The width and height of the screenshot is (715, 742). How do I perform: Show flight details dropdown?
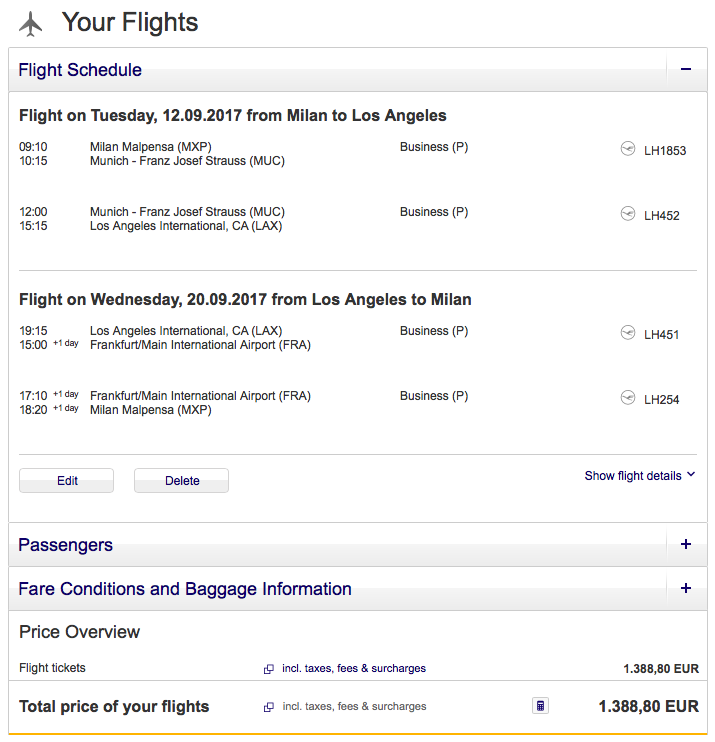[640, 476]
